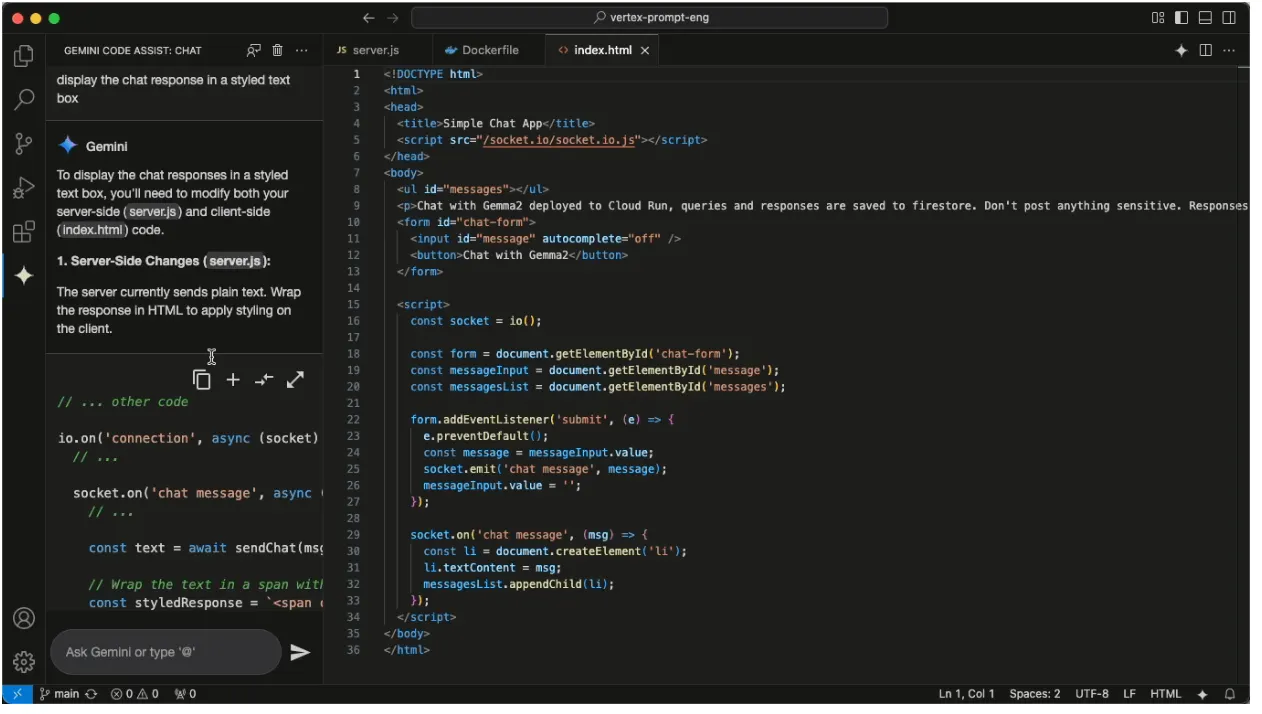Screen dimensions: 1262x714
Task: Split the editor to the right
Action: pos(1206,50)
